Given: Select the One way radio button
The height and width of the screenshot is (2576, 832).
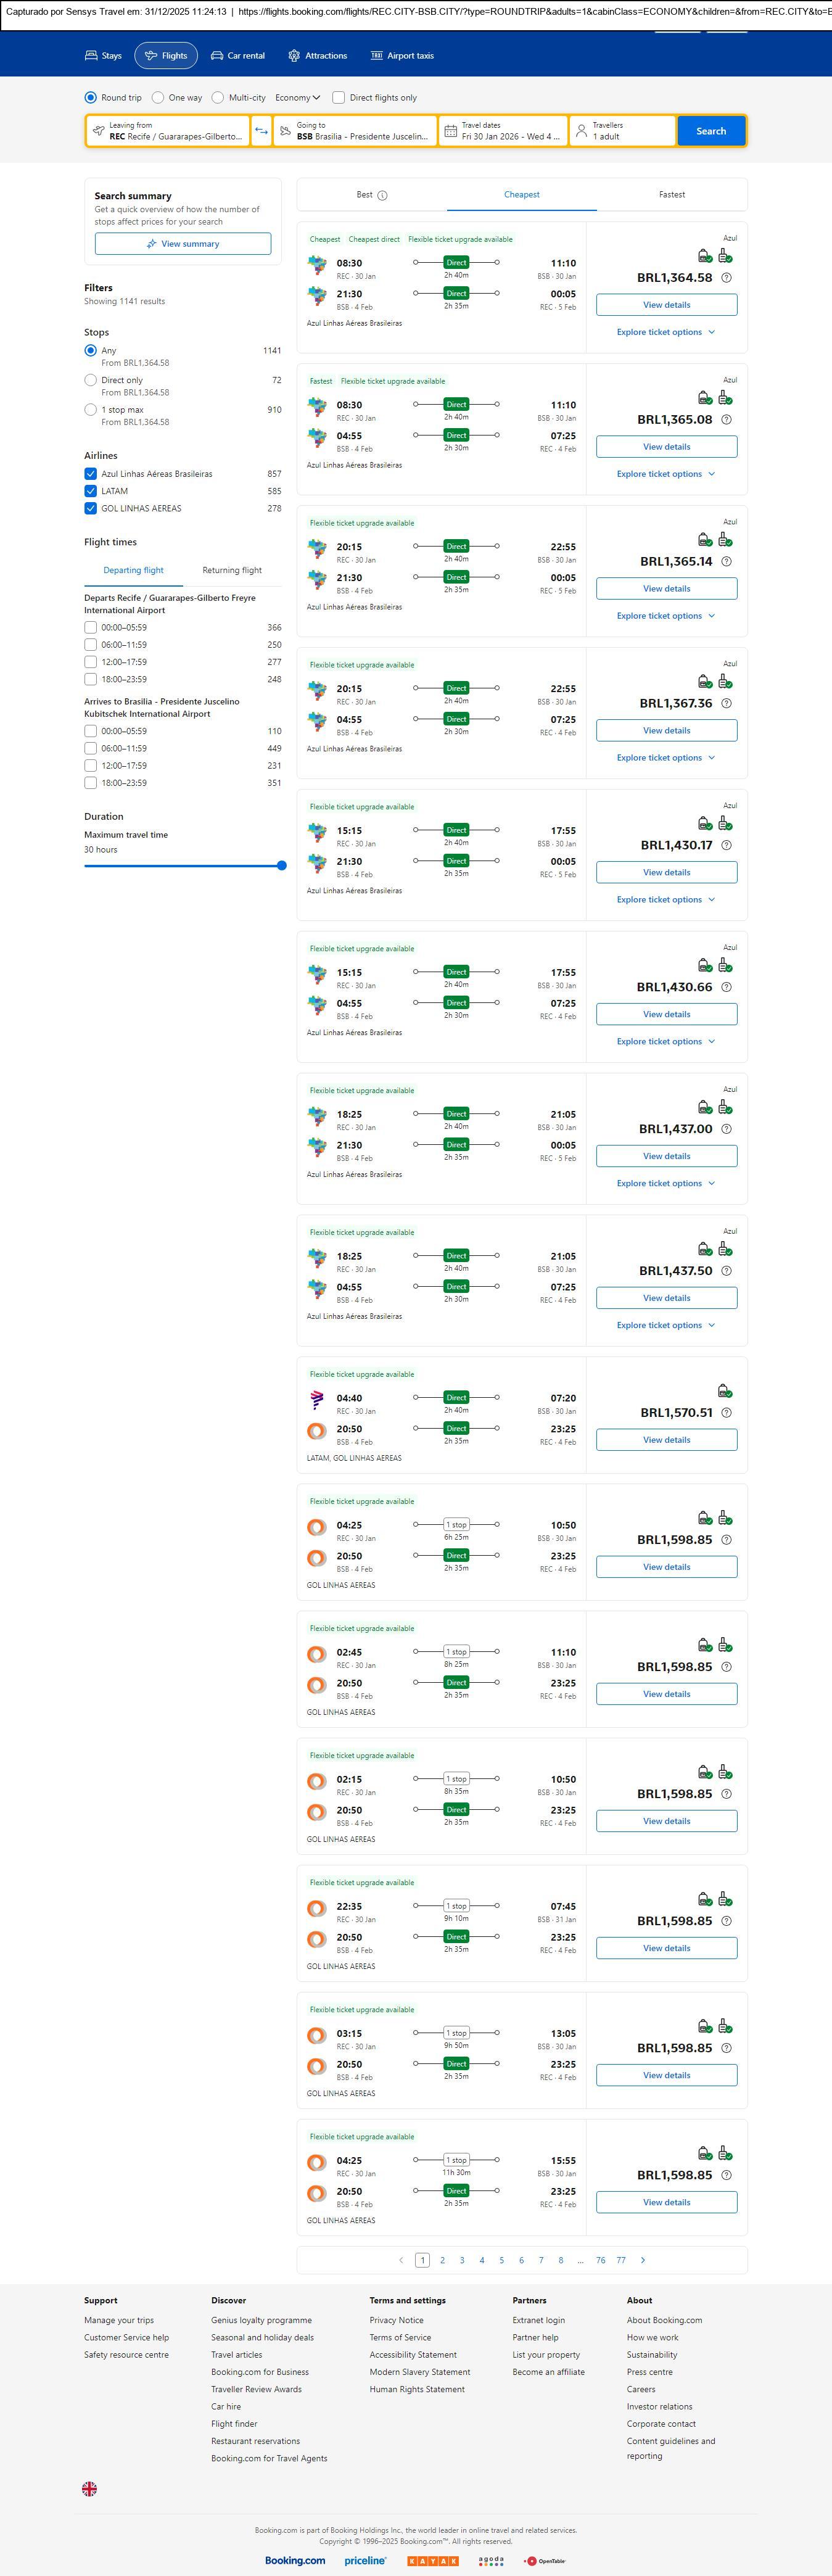Looking at the screenshot, I should point(158,98).
